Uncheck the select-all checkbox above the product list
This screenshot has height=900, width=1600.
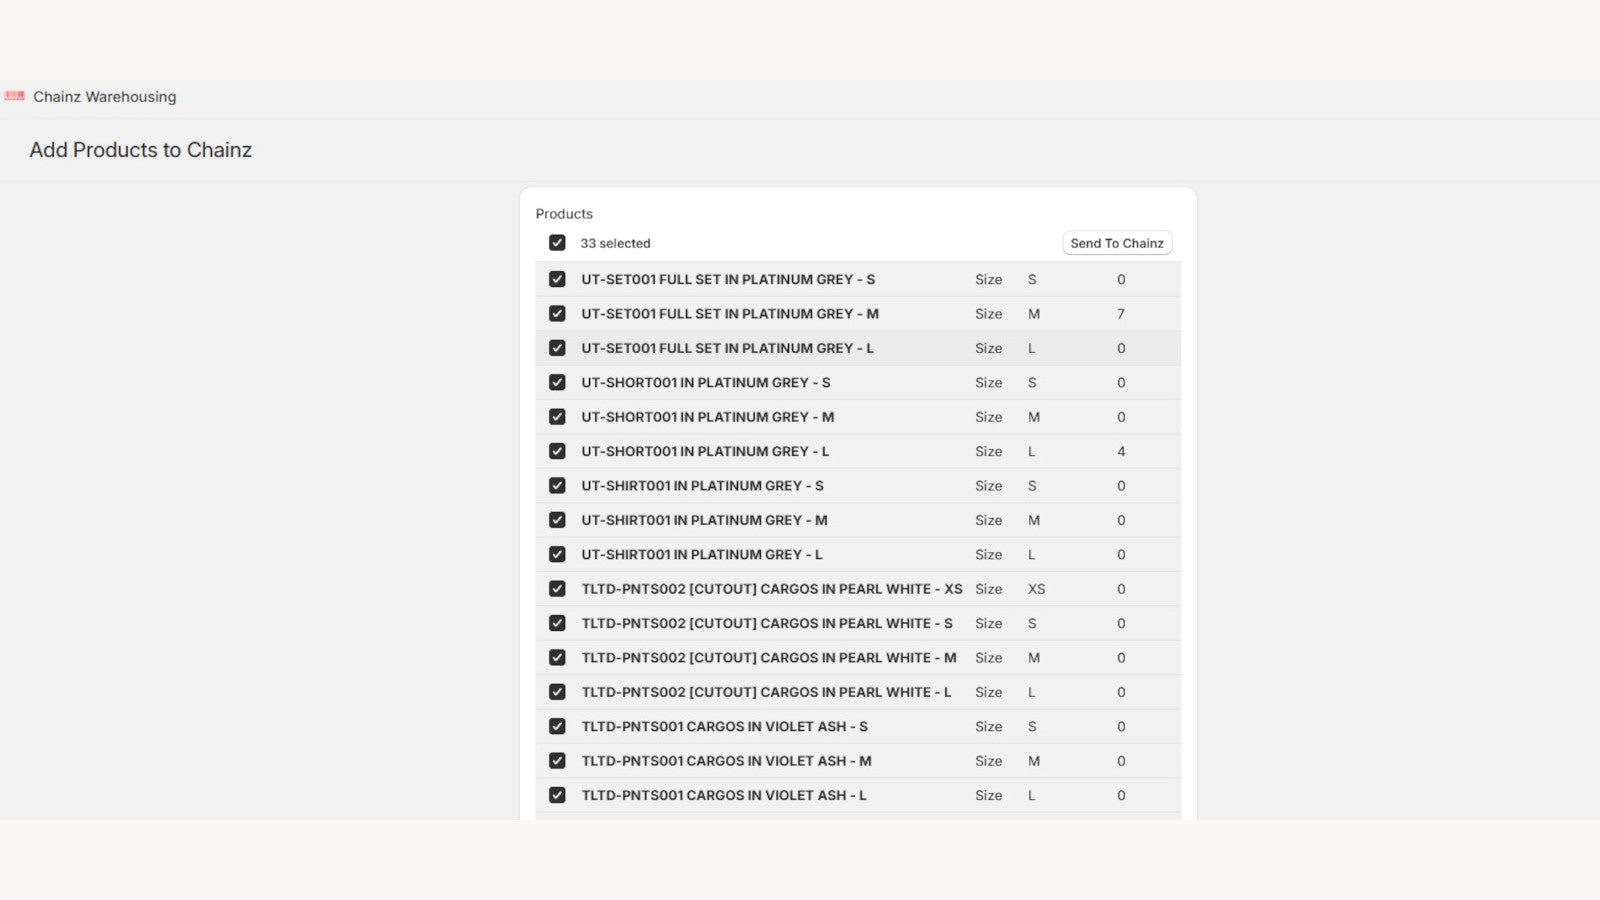pyautogui.click(x=557, y=242)
